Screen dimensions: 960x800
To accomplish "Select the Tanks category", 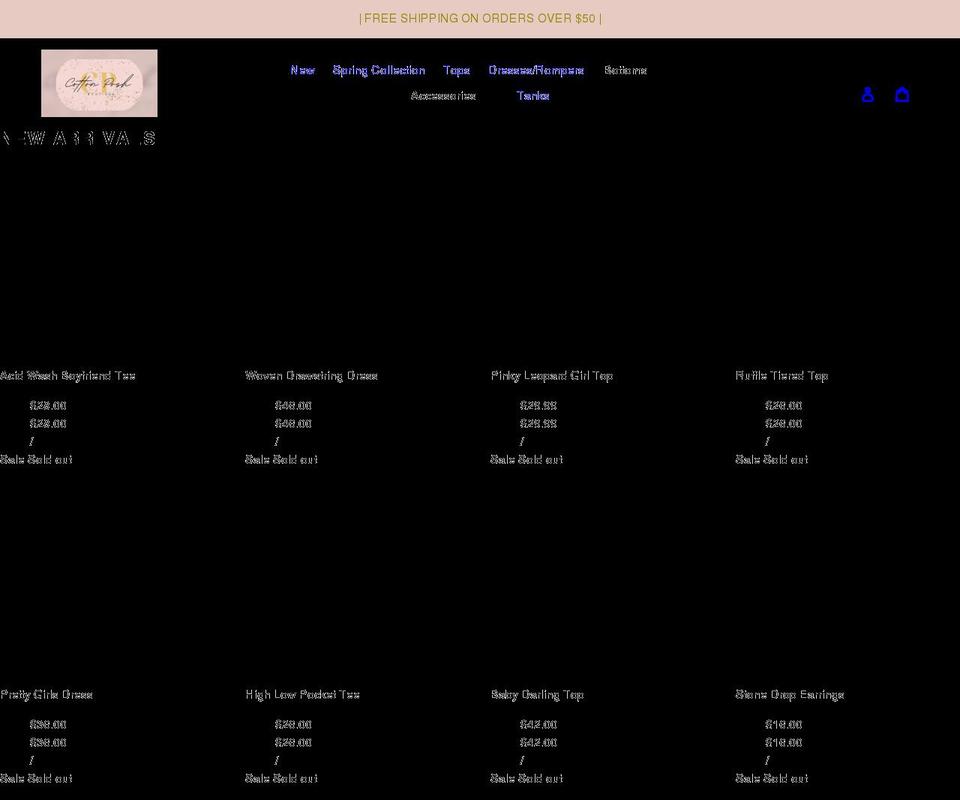I will (533, 95).
